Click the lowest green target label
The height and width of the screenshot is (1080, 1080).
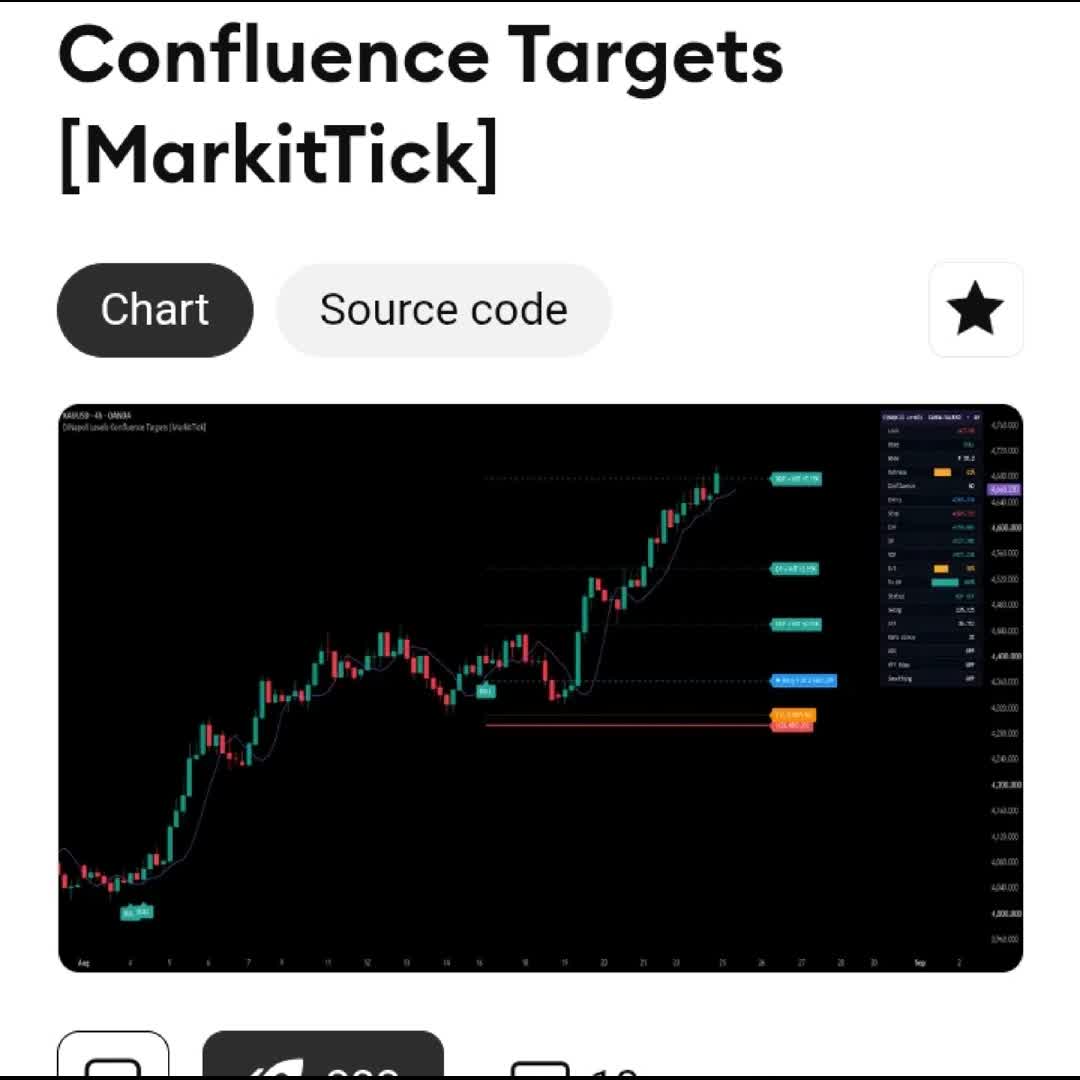tap(796, 625)
